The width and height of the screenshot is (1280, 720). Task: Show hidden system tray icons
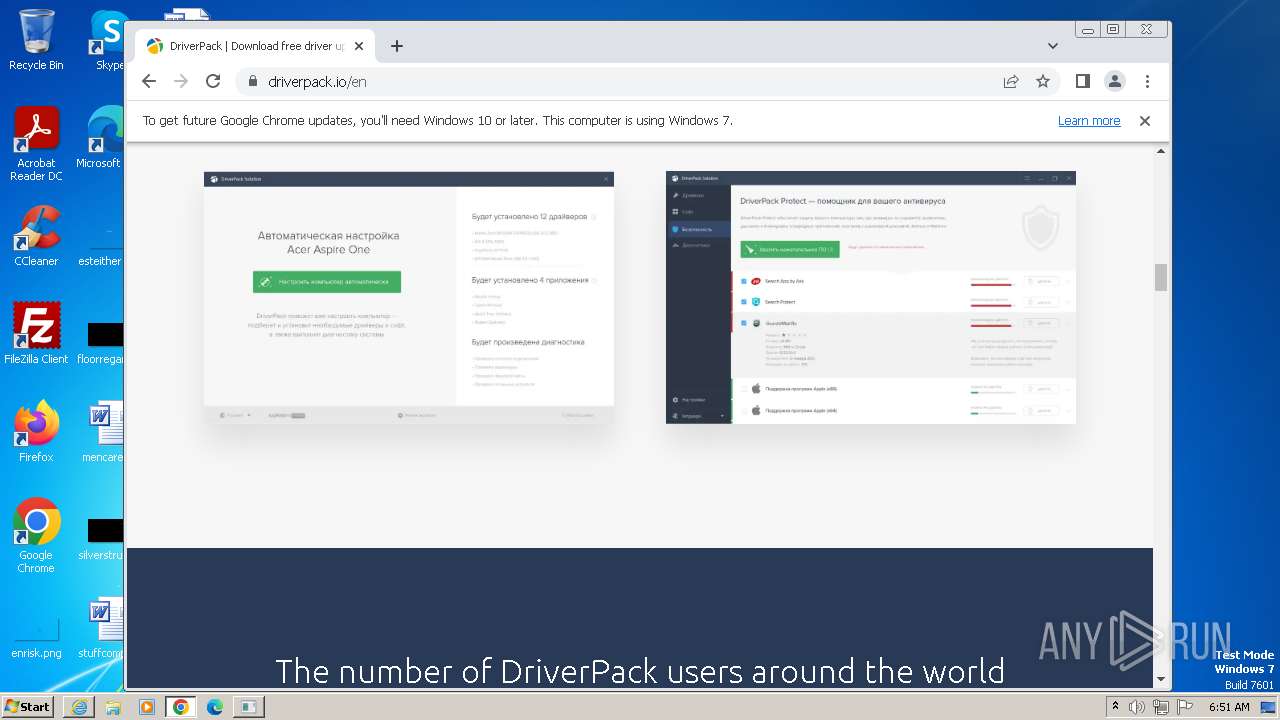(x=1115, y=707)
